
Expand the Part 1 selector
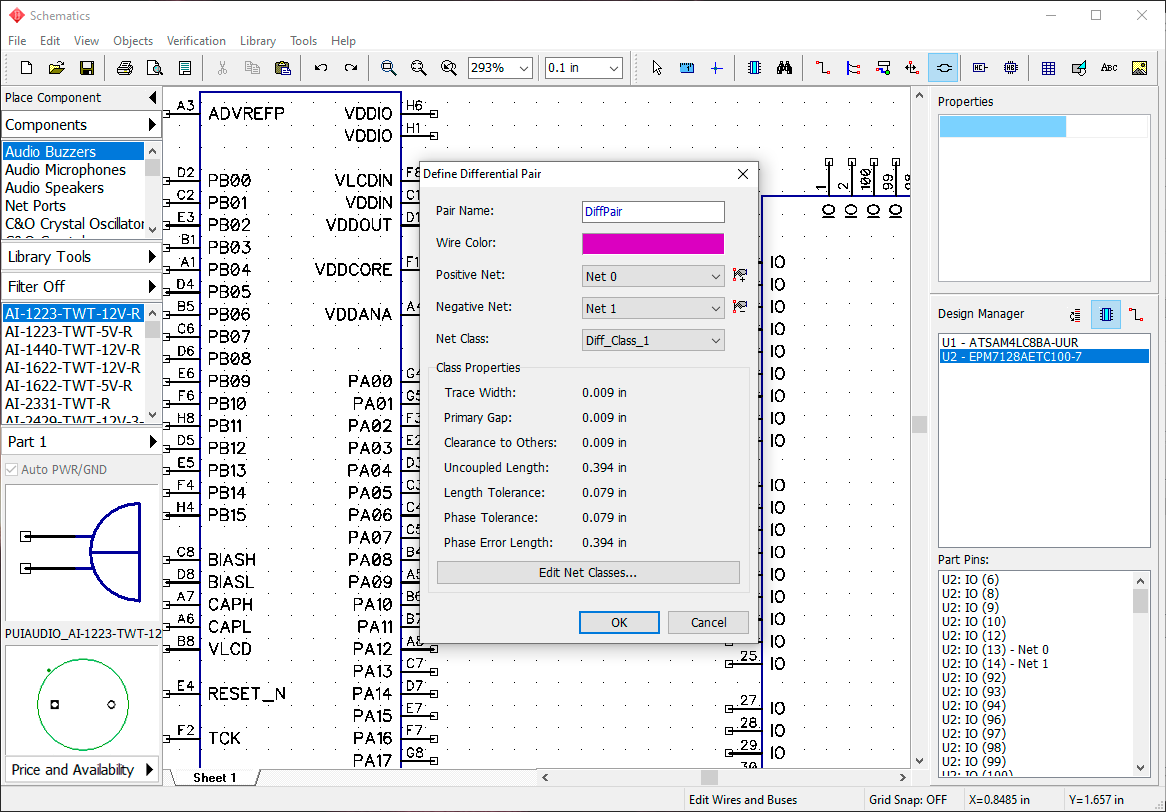81,442
